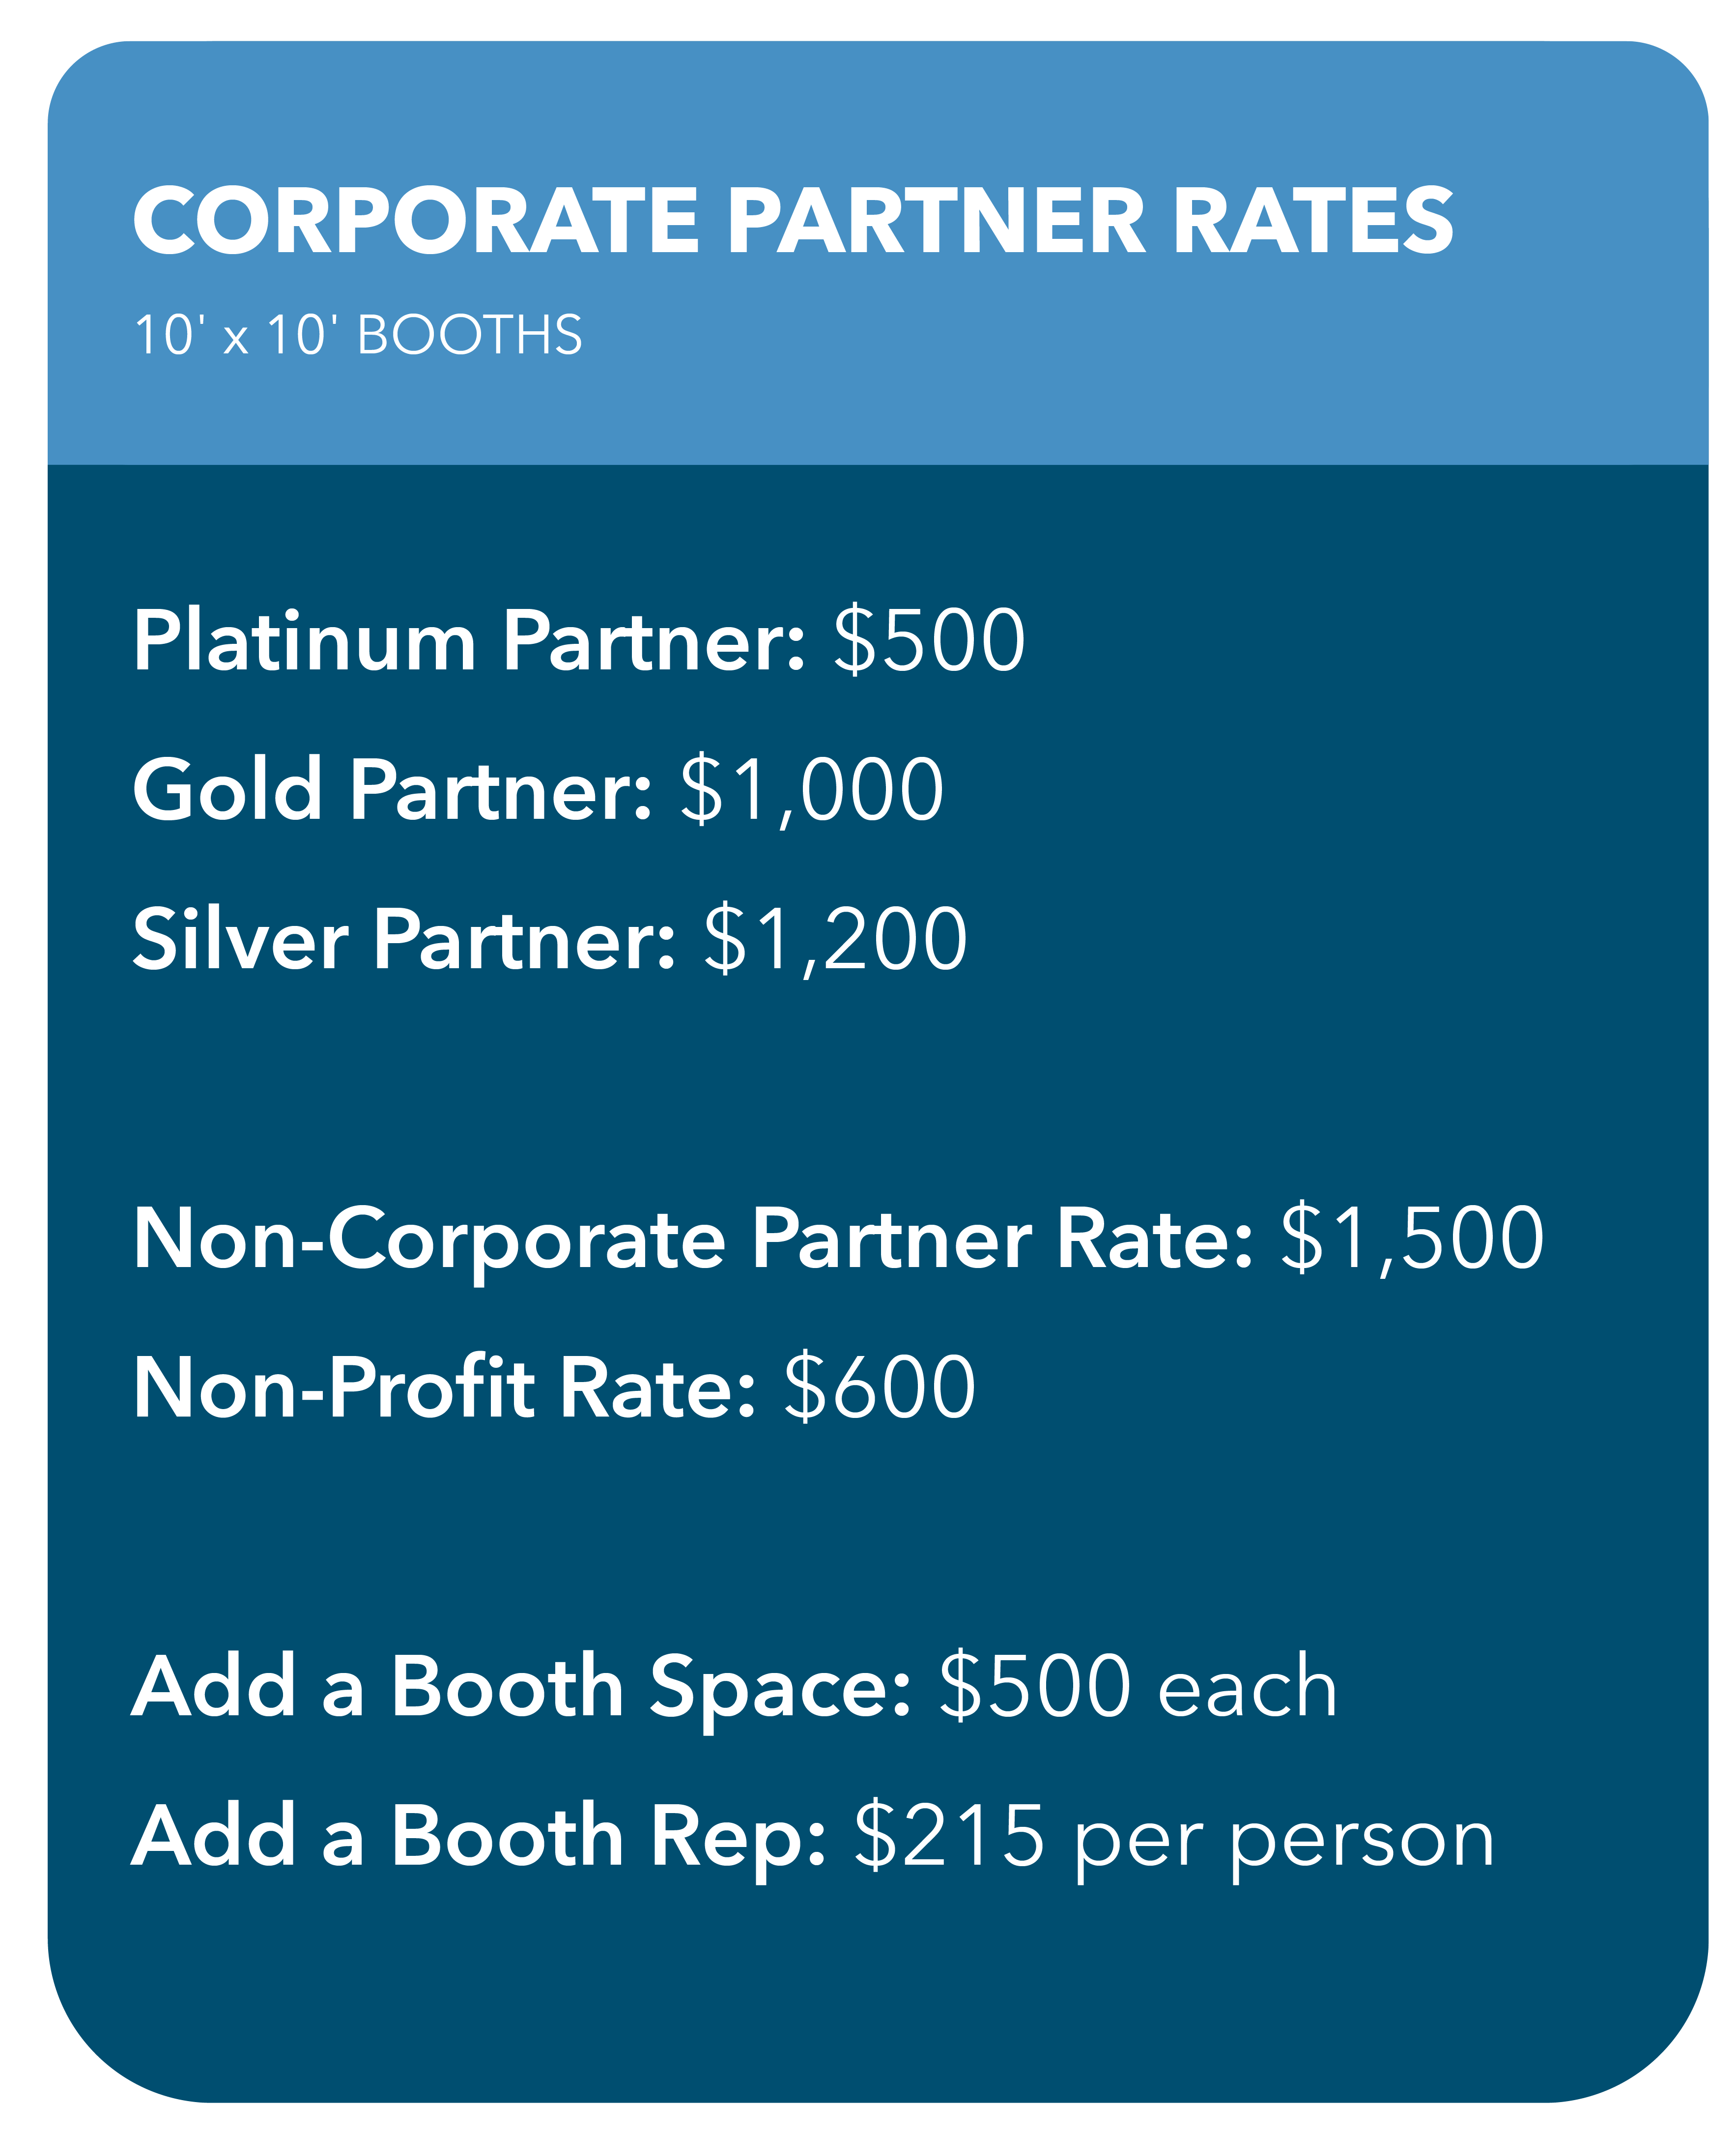Select the Platinum Partner $500 price
Image resolution: width=1736 pixels, height=2135 pixels.
929,641
